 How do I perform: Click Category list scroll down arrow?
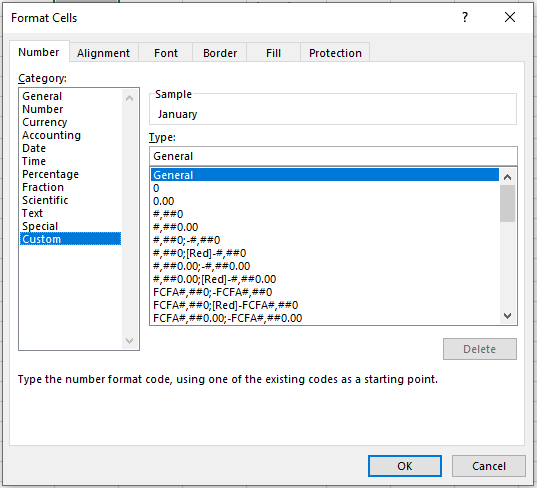pyautogui.click(x=129, y=340)
